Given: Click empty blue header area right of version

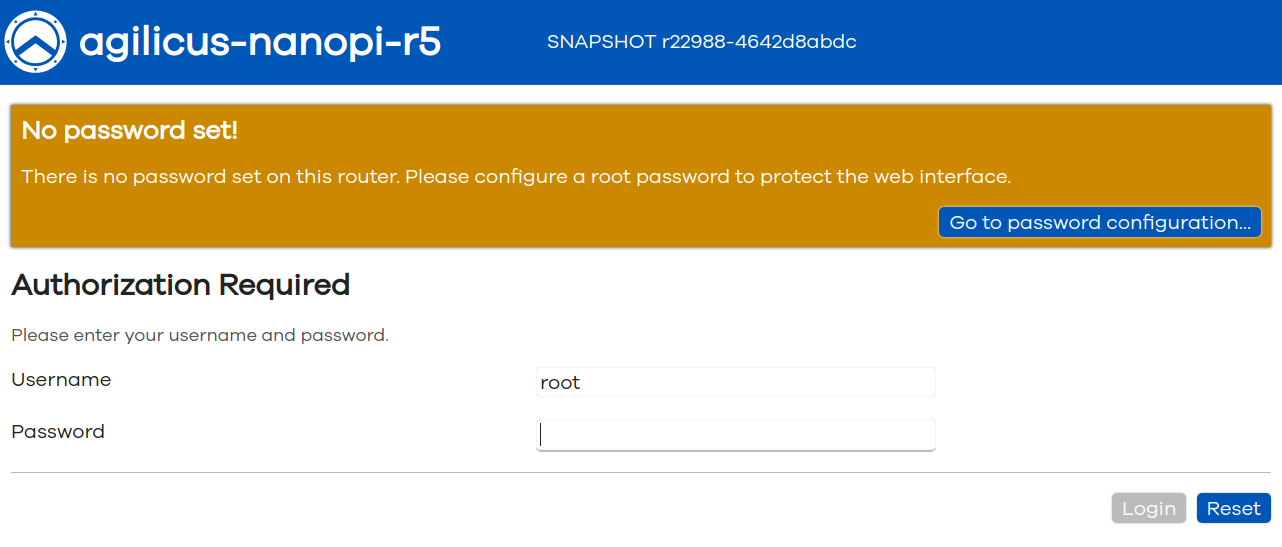Looking at the screenshot, I should pyautogui.click(x=1070, y=42).
